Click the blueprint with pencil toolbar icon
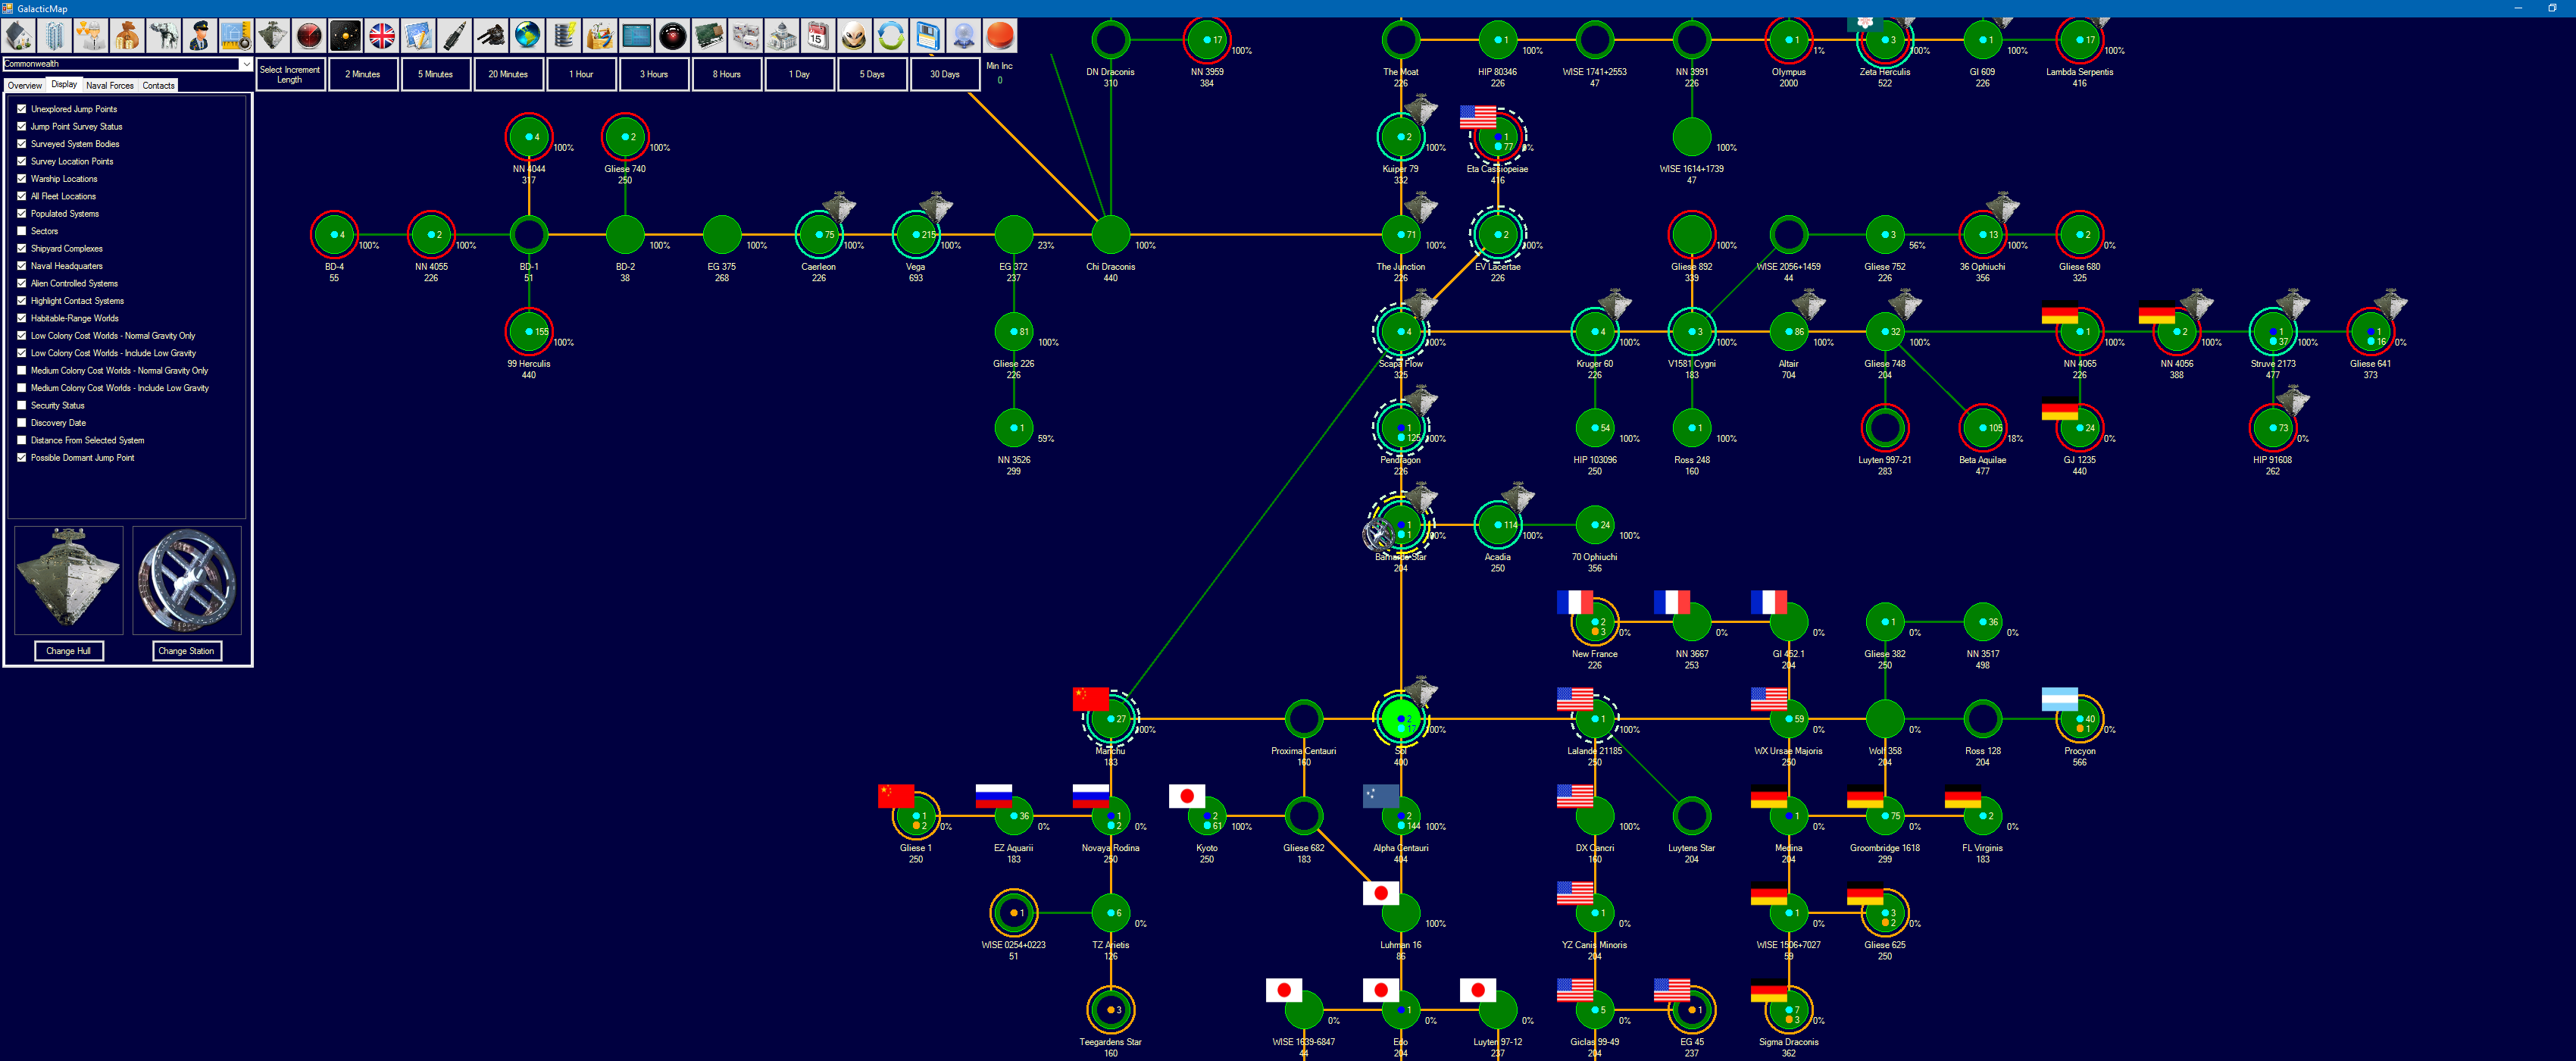Viewport: 2576px width, 1061px height. (418, 36)
